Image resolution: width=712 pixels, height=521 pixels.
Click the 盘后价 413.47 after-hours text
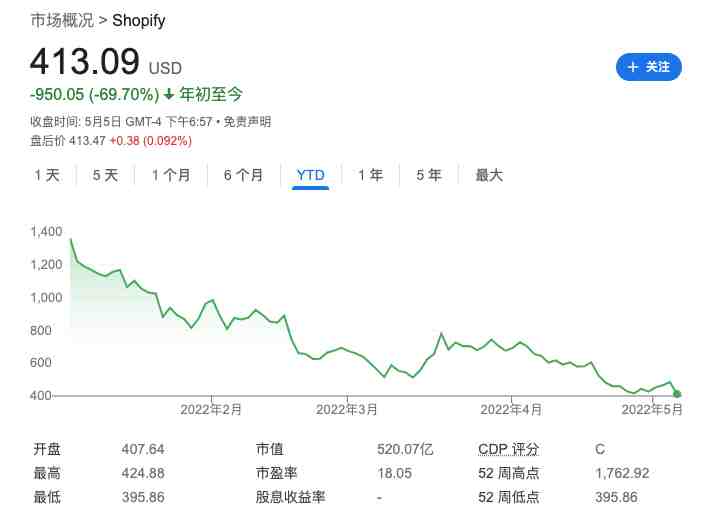click(x=68, y=141)
